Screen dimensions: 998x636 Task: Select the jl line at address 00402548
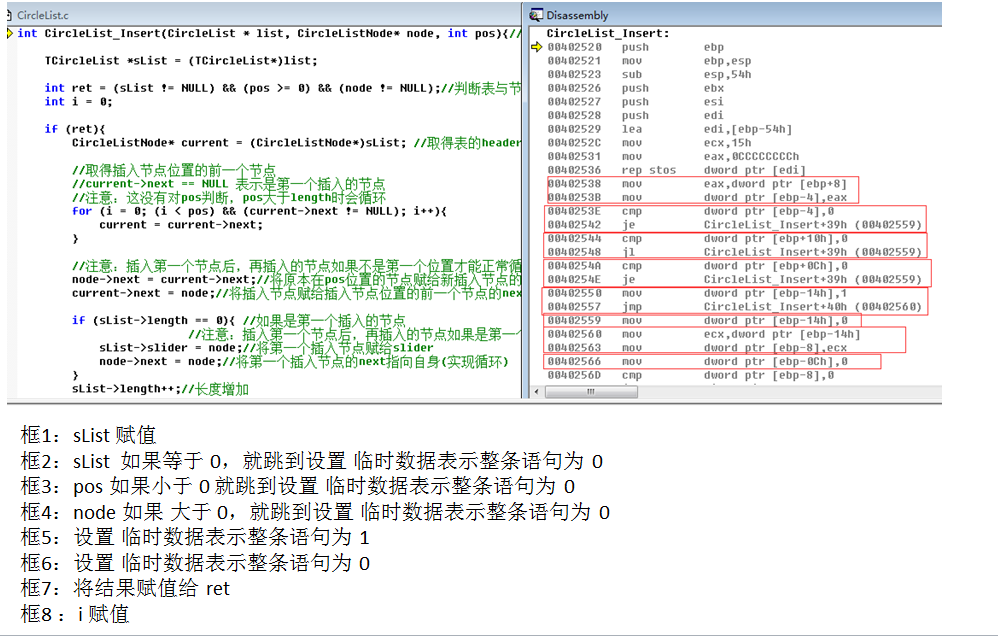tap(734, 252)
